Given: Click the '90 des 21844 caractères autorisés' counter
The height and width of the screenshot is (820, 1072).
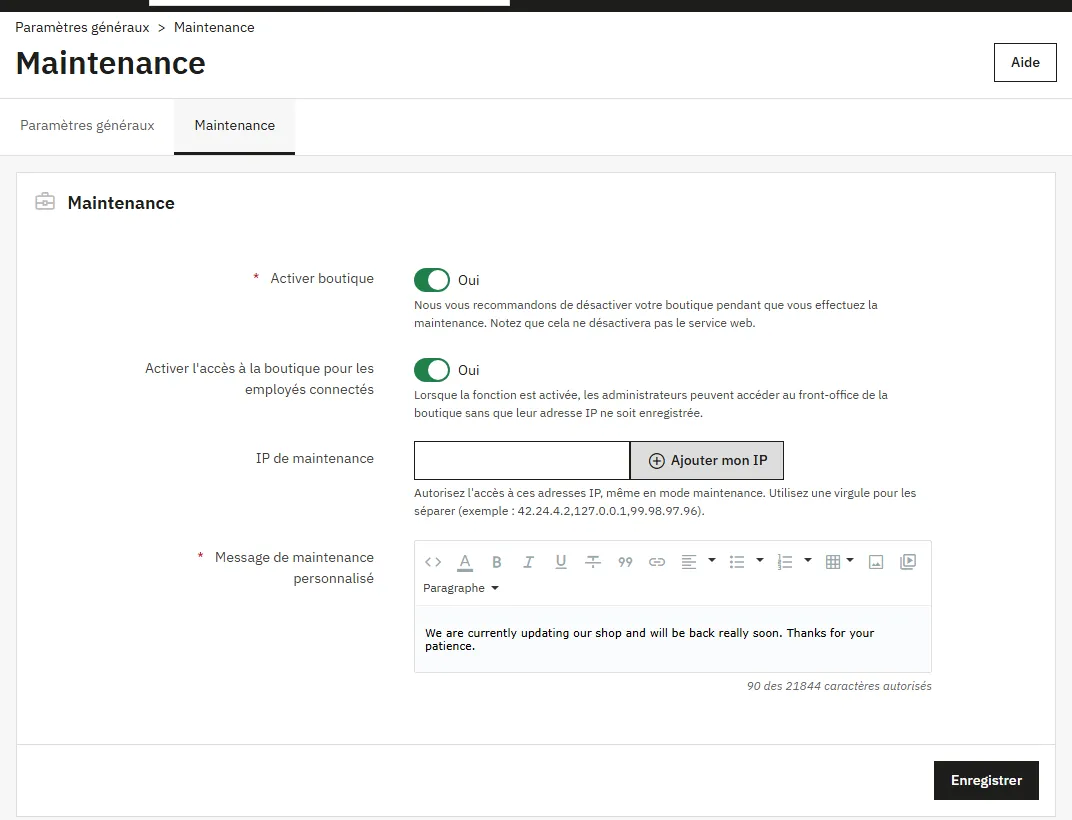Looking at the screenshot, I should [x=839, y=686].
